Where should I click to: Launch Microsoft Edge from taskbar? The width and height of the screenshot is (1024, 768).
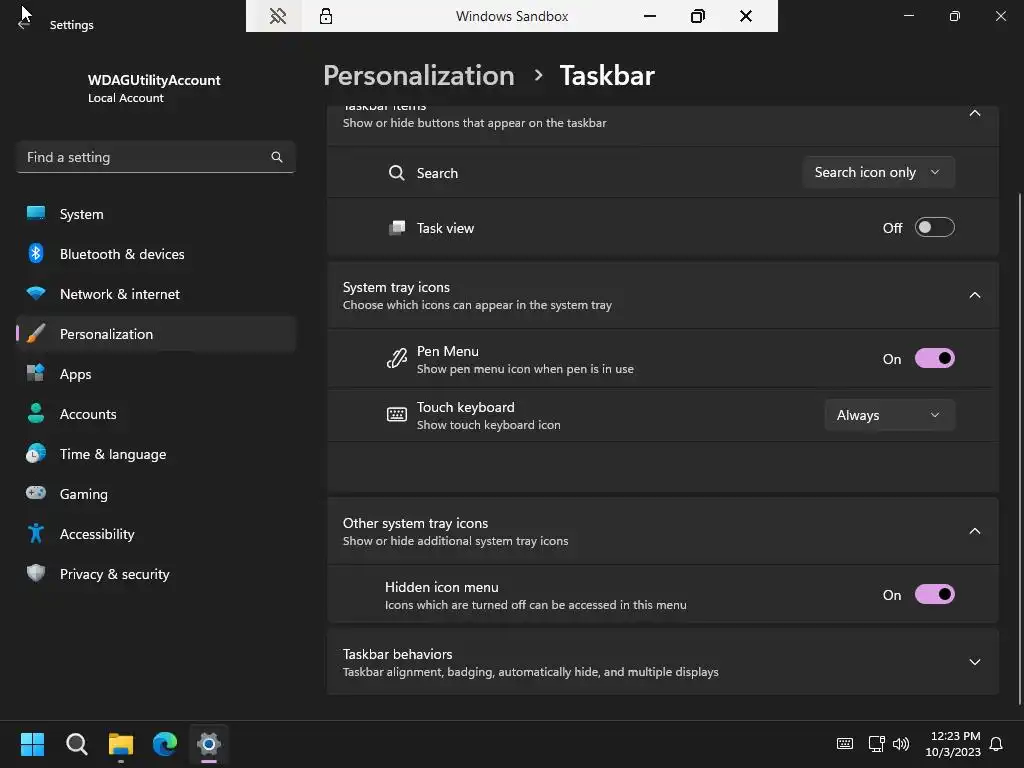coord(165,744)
